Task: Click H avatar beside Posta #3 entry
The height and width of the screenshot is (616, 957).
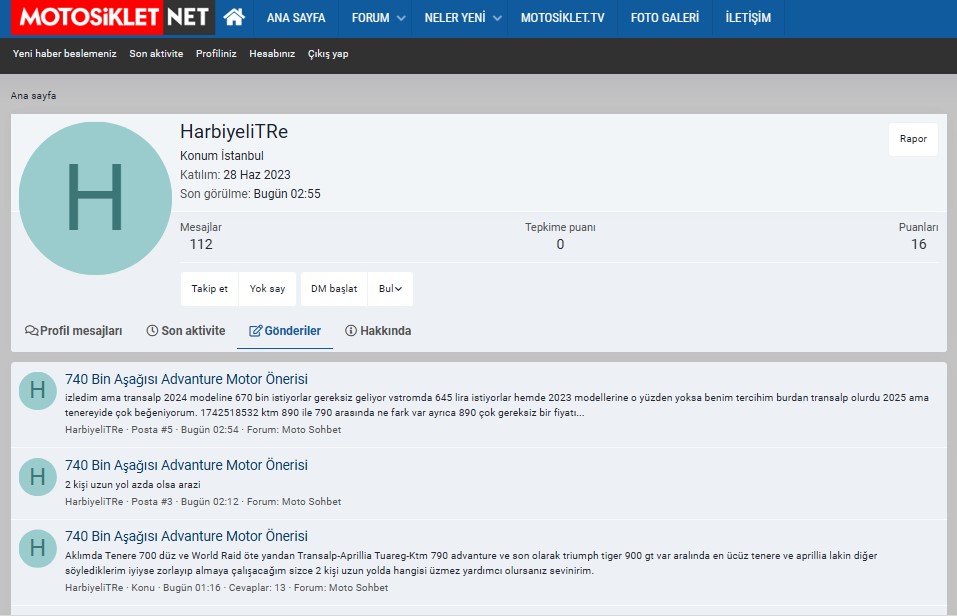Action: pyautogui.click(x=38, y=477)
